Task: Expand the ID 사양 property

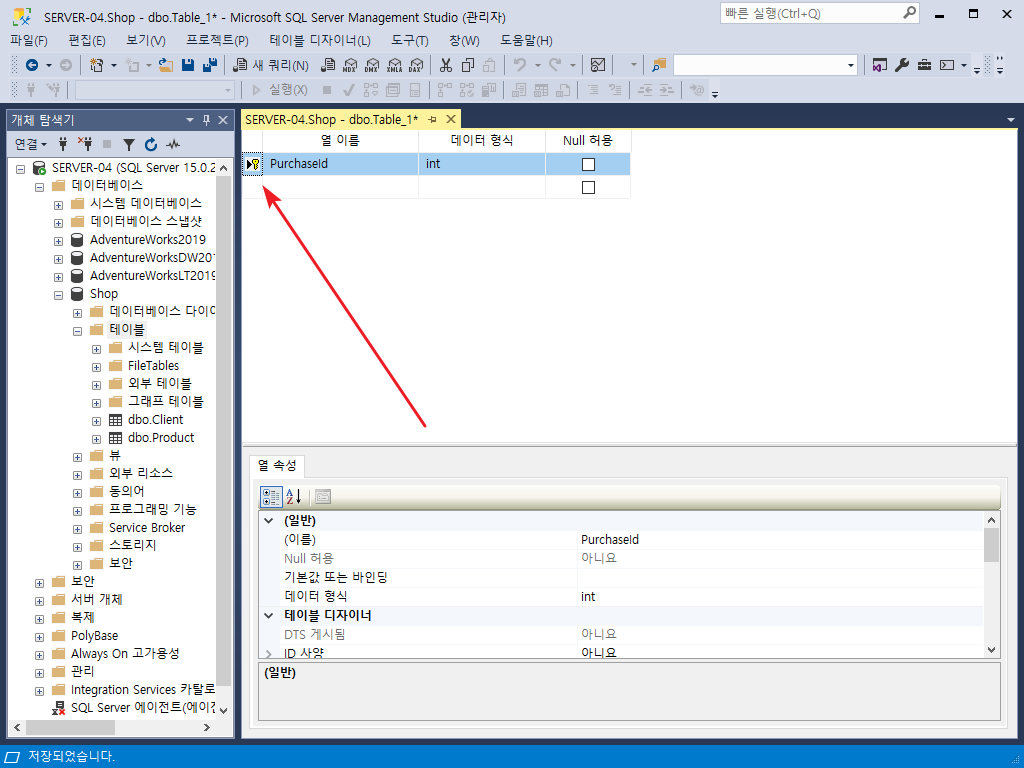Action: 268,652
